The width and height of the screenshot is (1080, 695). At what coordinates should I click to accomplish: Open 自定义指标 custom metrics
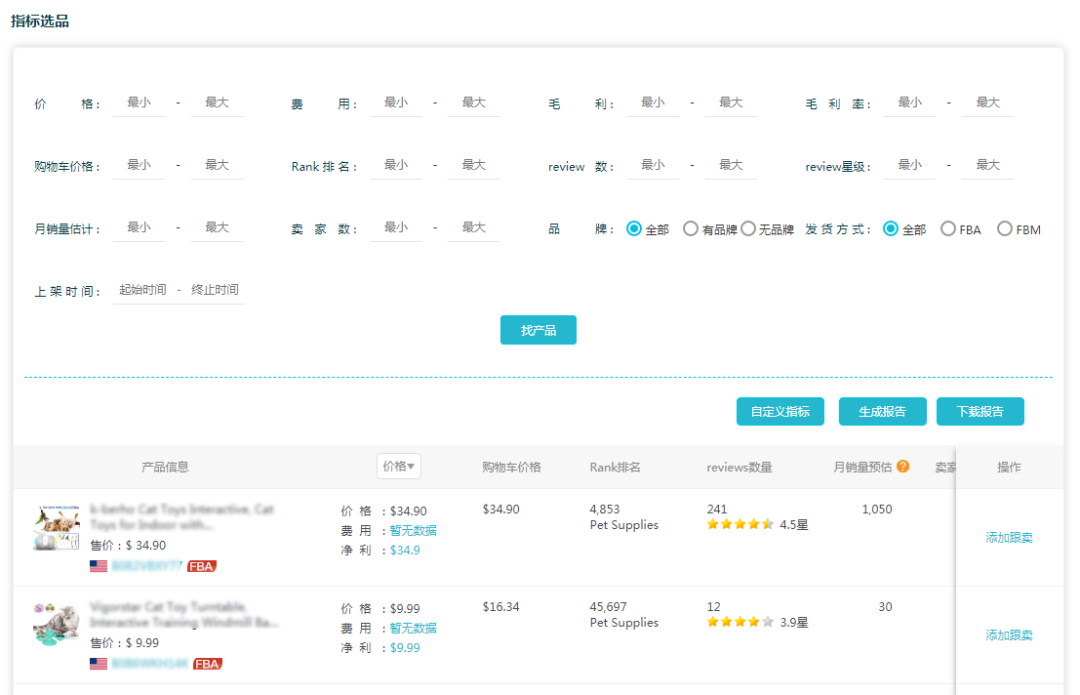pos(780,411)
